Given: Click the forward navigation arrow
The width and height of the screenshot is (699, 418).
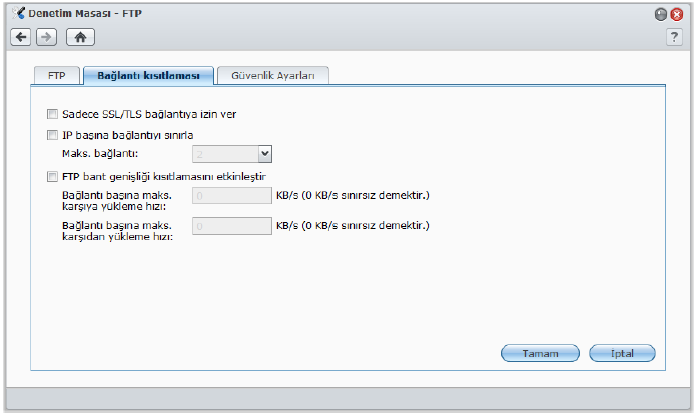Looking at the screenshot, I should click(46, 36).
